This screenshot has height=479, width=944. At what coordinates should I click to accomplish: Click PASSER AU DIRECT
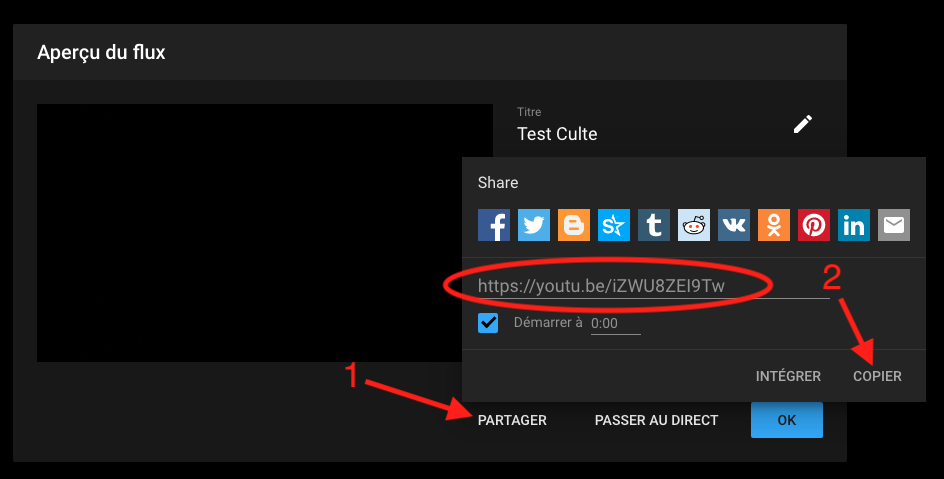tap(656, 420)
